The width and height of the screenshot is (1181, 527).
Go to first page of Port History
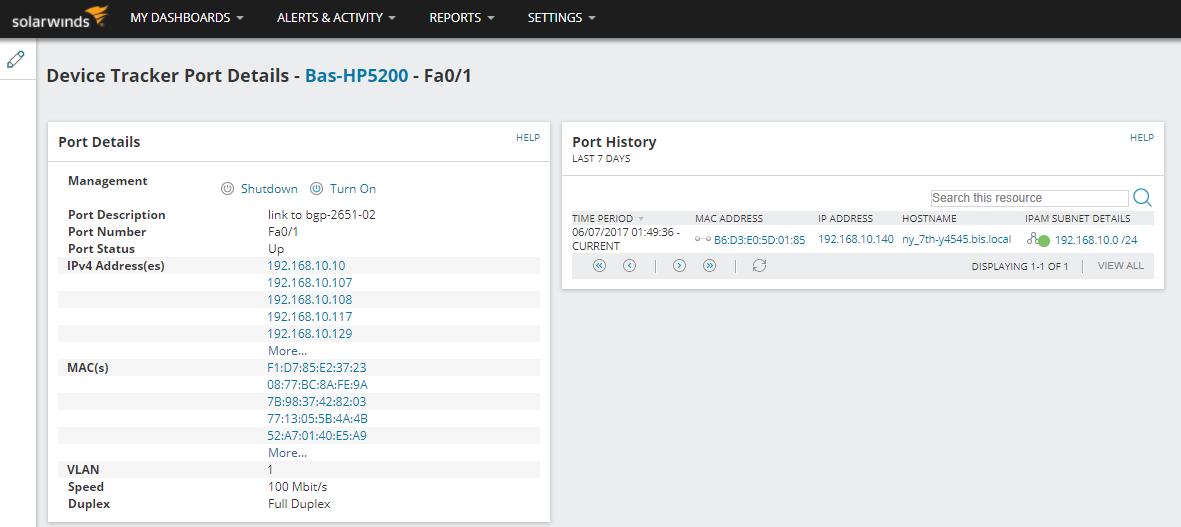599,266
